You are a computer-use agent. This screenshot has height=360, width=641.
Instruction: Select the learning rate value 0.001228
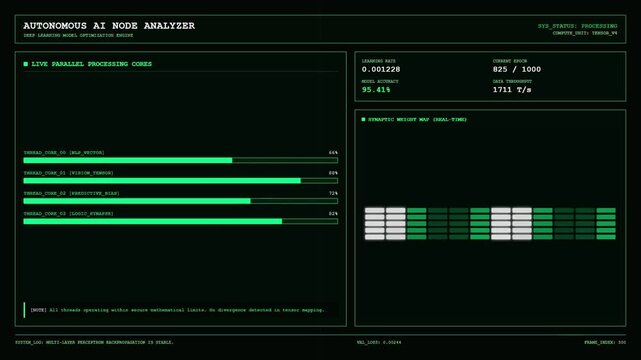381,69
